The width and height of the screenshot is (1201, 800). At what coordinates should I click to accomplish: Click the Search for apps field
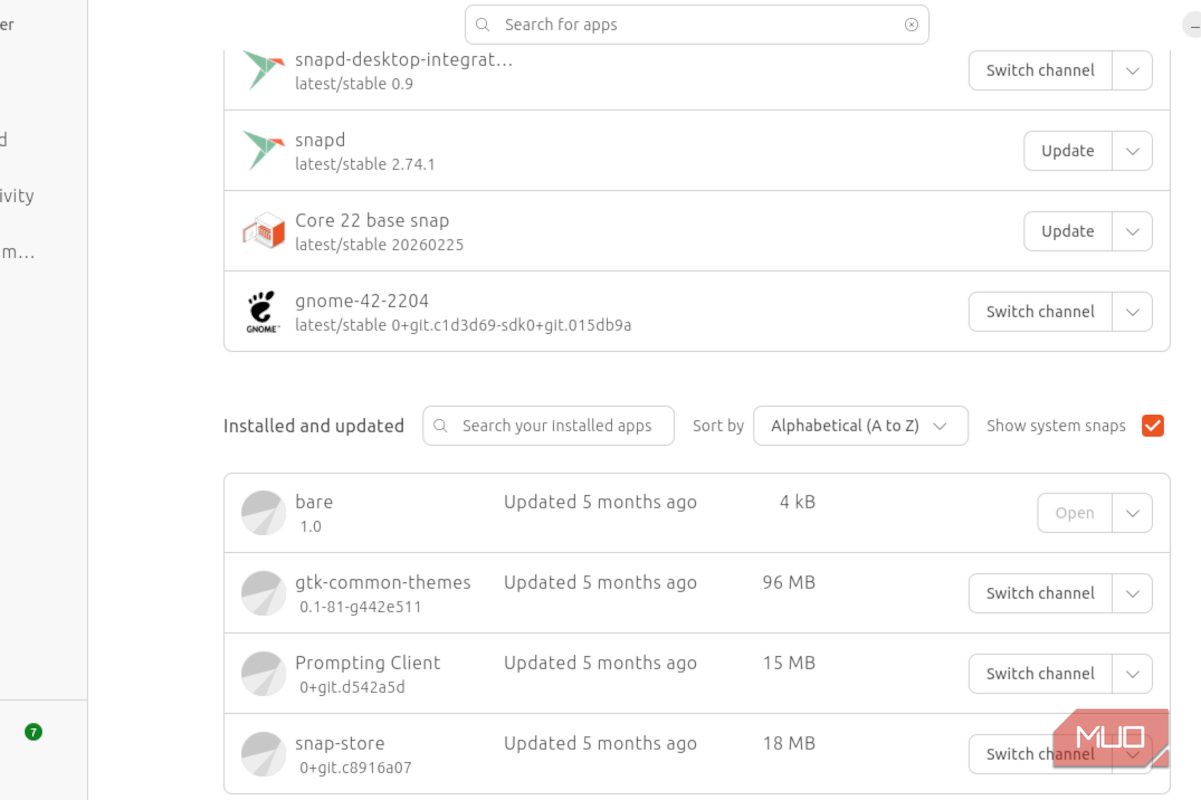pyautogui.click(x=697, y=25)
